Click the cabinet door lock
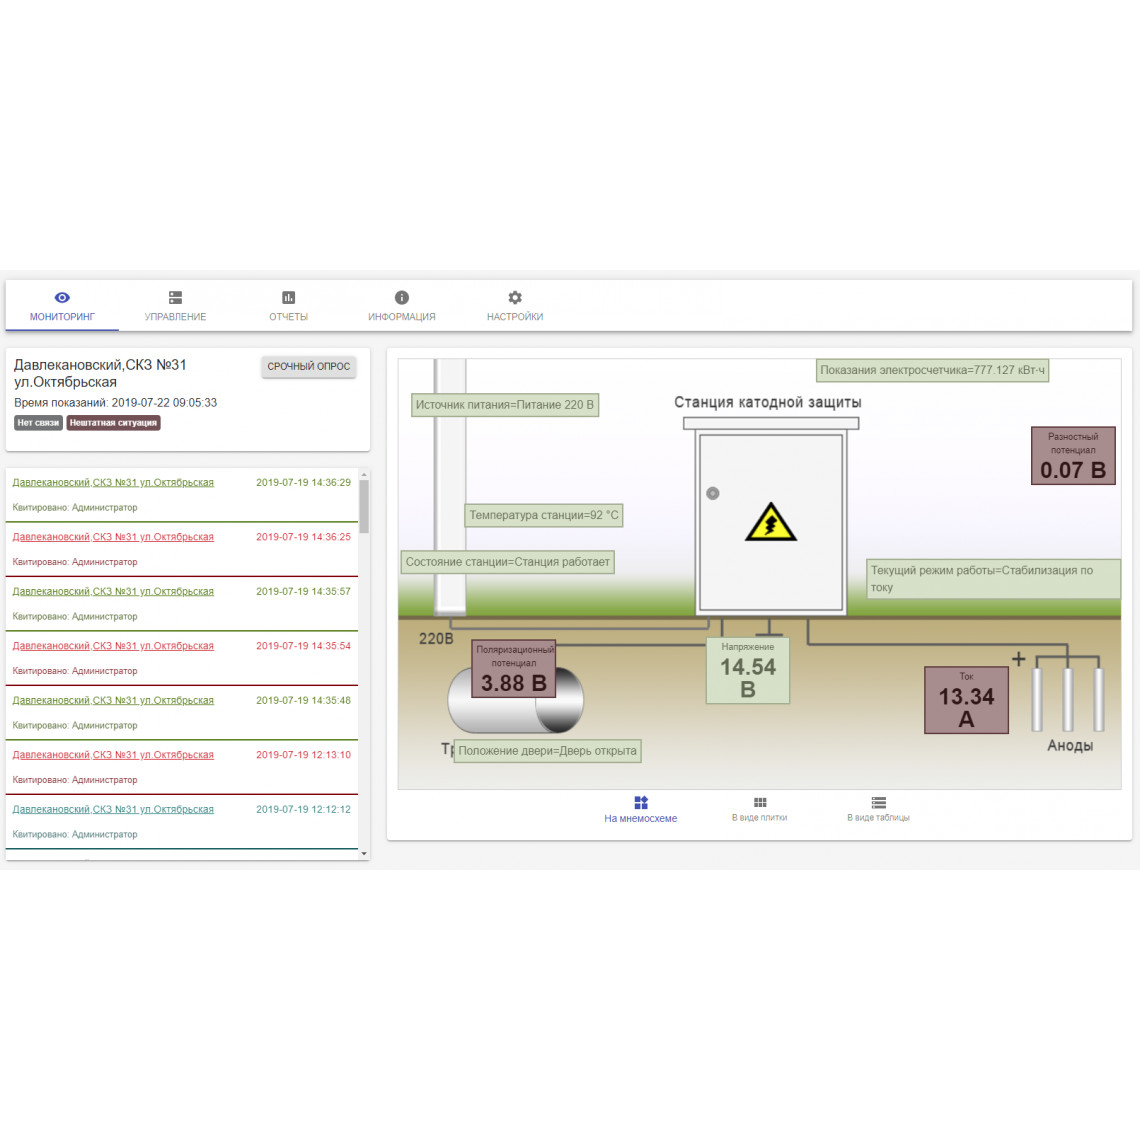 [x=713, y=494]
